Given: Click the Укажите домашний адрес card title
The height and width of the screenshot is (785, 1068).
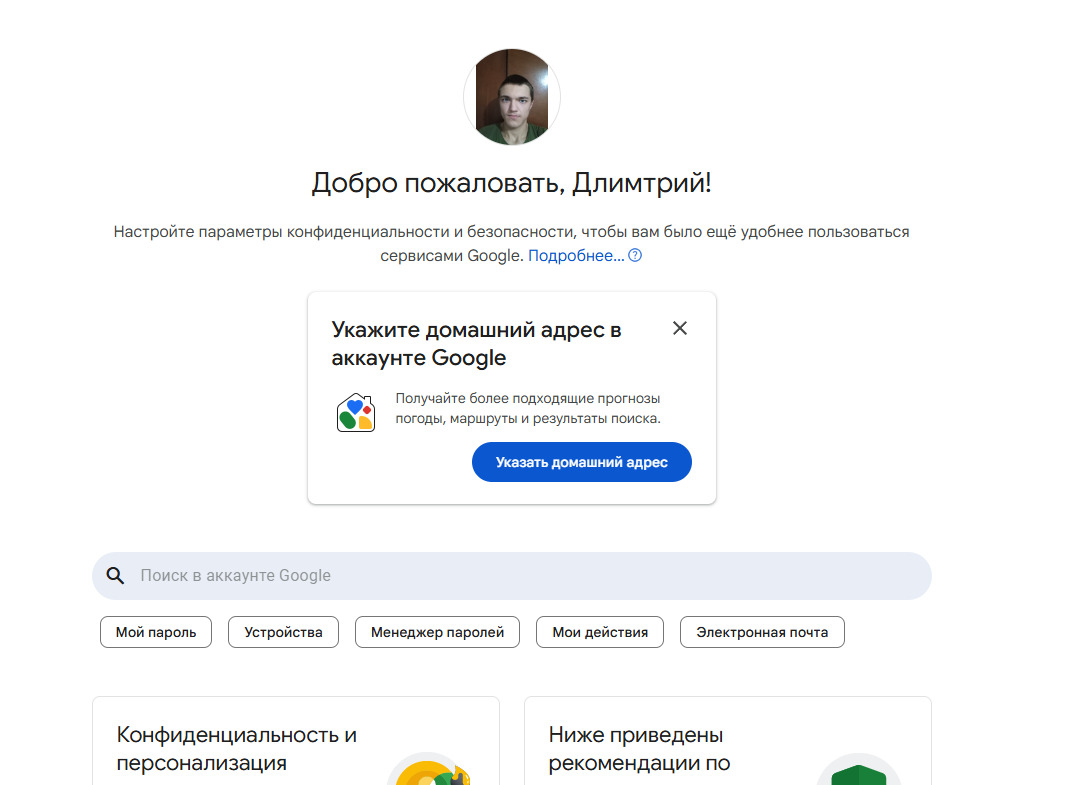Looking at the screenshot, I should 477,343.
